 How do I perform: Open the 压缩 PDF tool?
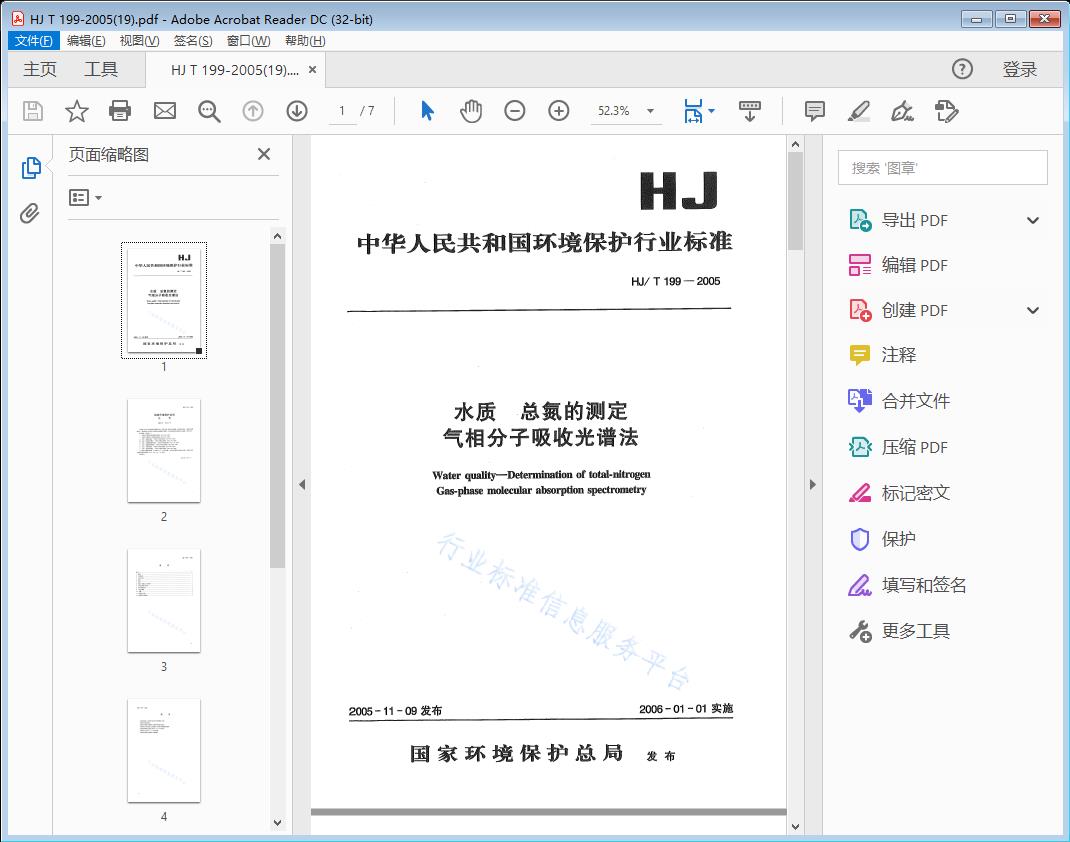pos(916,447)
